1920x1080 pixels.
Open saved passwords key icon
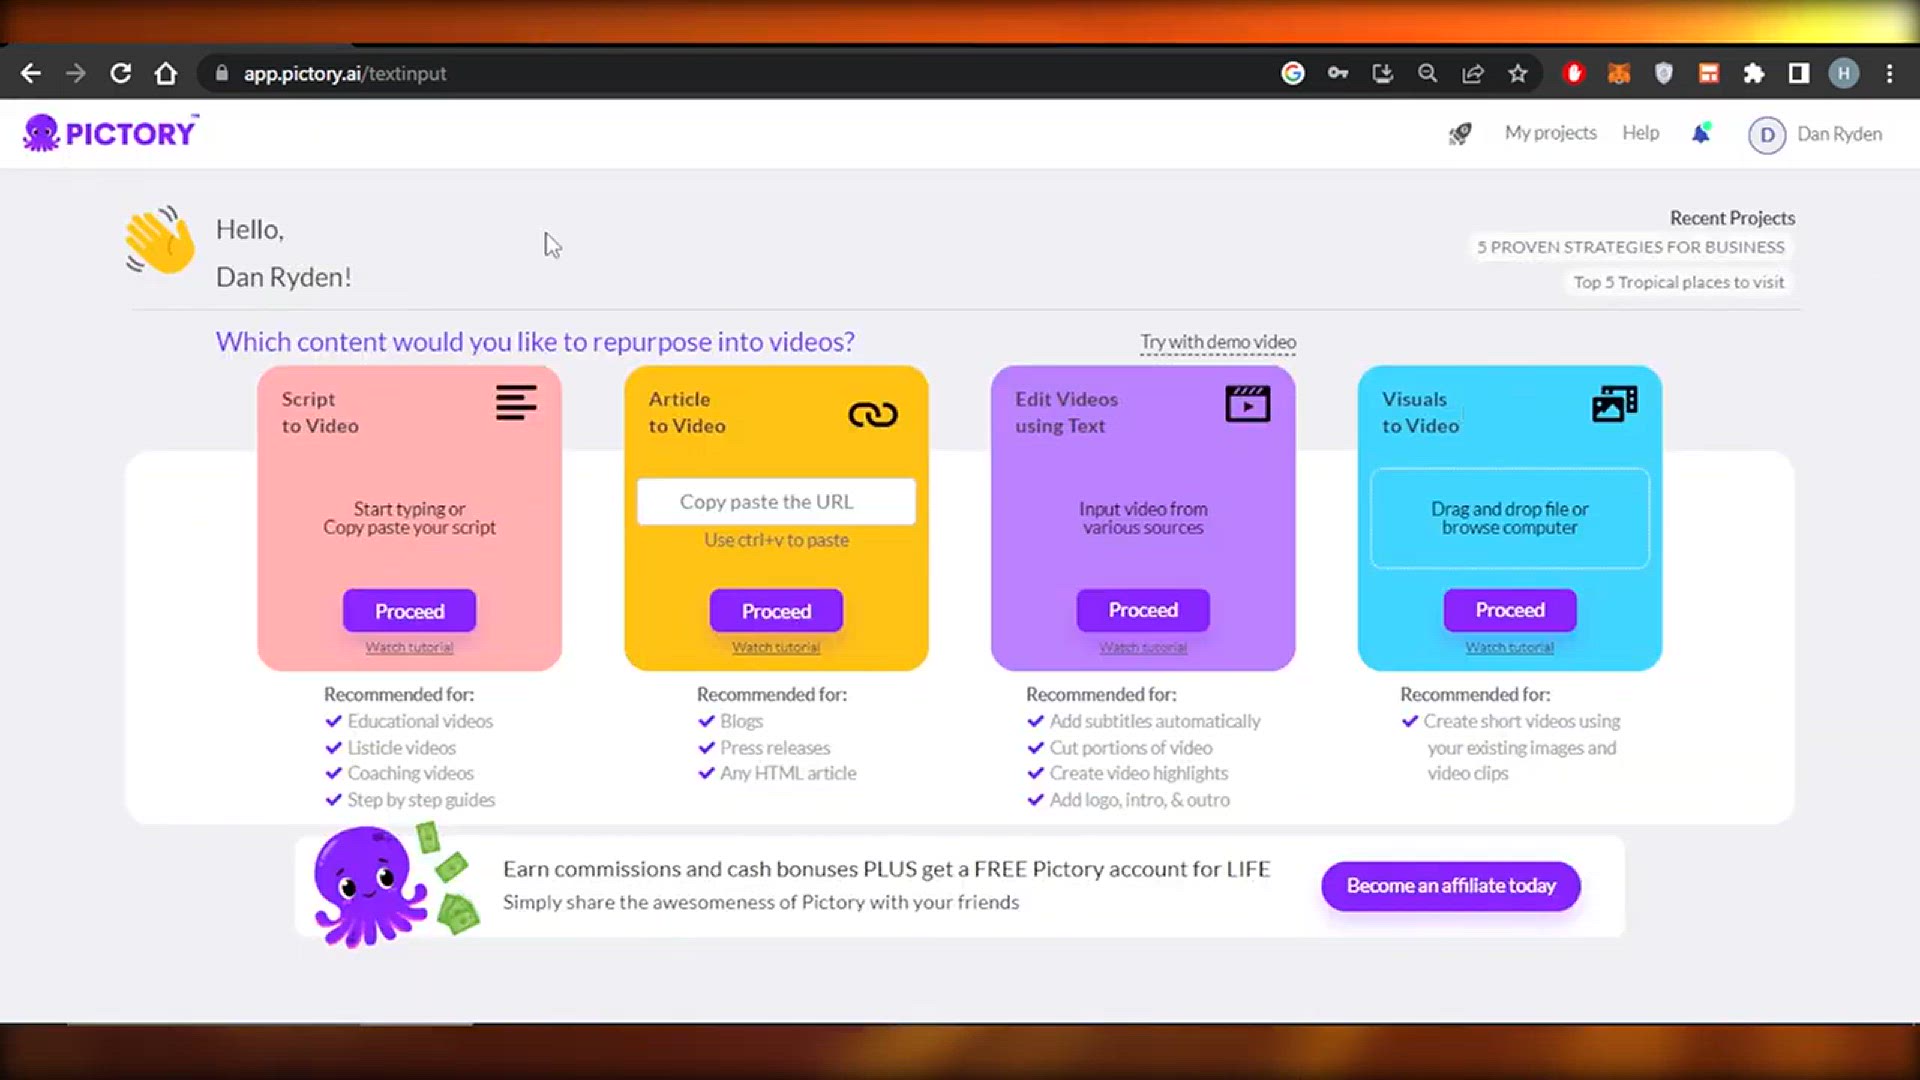(1338, 73)
